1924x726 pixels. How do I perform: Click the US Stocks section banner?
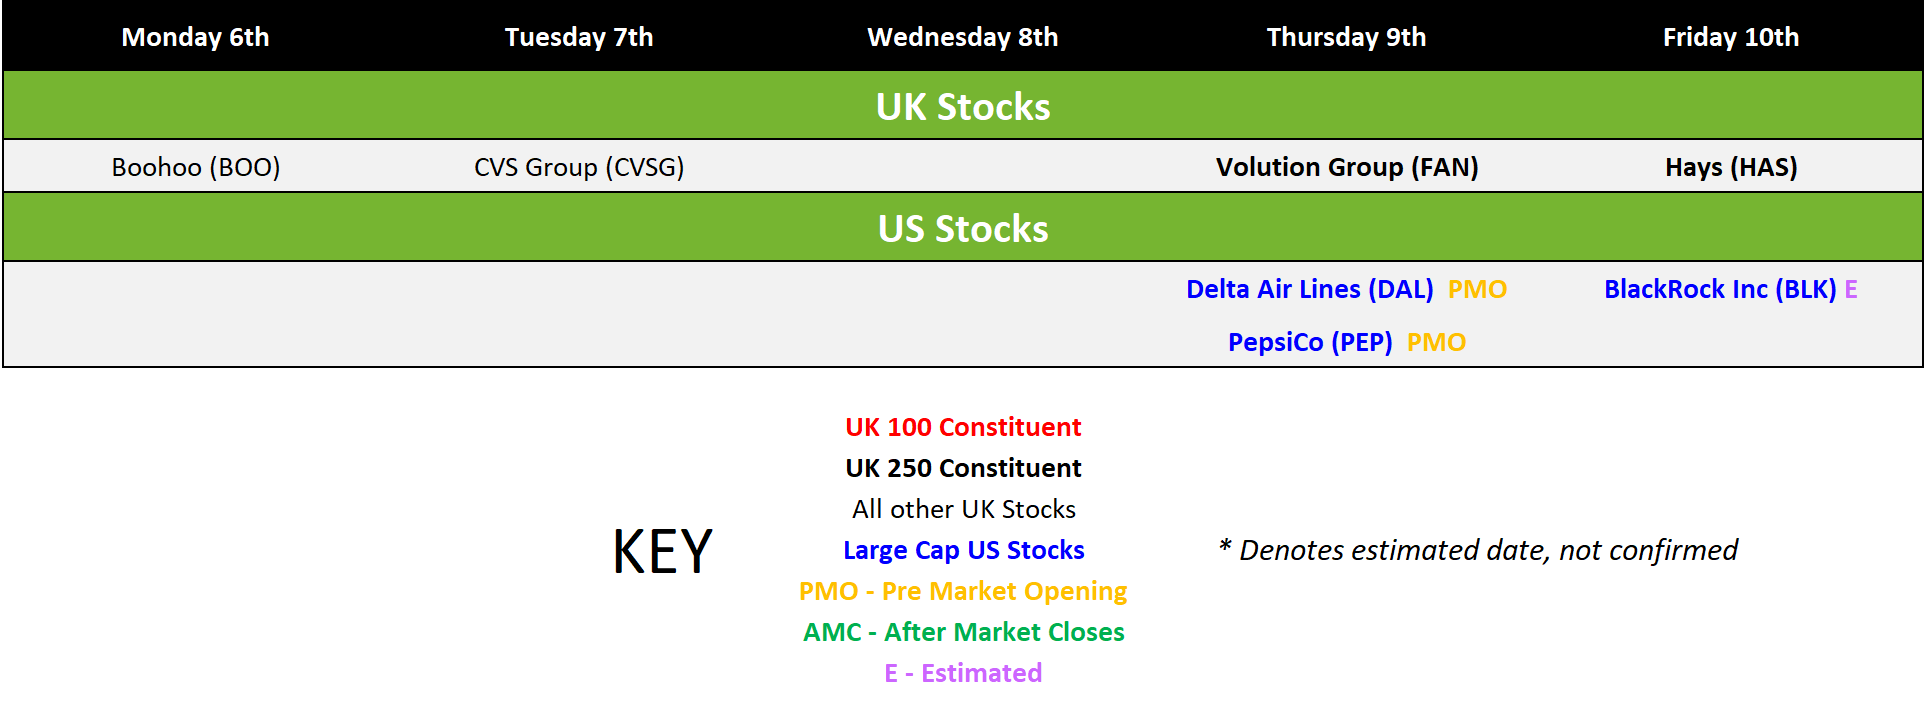click(x=963, y=228)
